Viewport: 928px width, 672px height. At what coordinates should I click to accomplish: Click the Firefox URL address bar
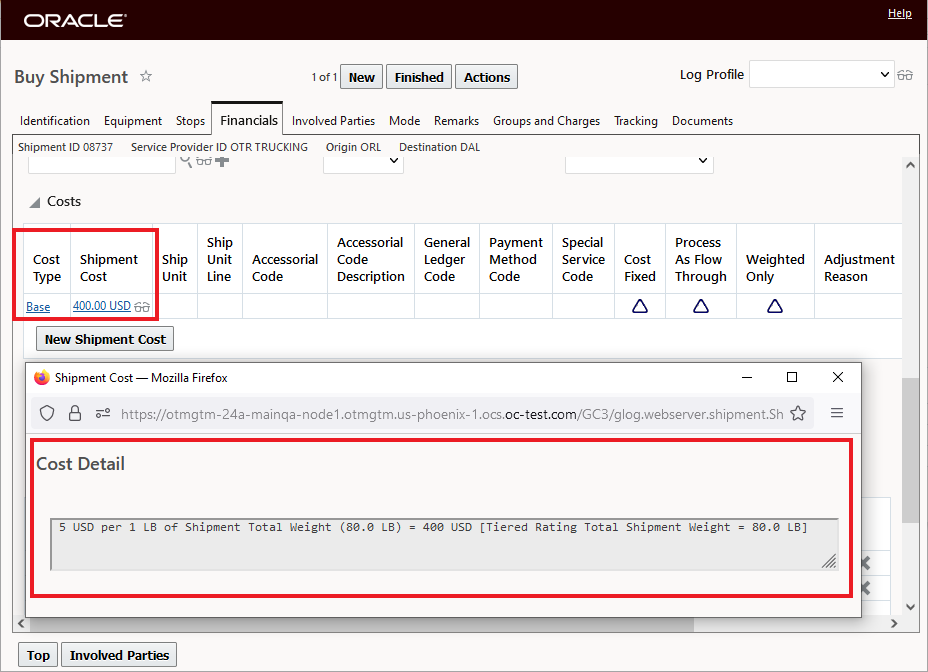pos(423,413)
